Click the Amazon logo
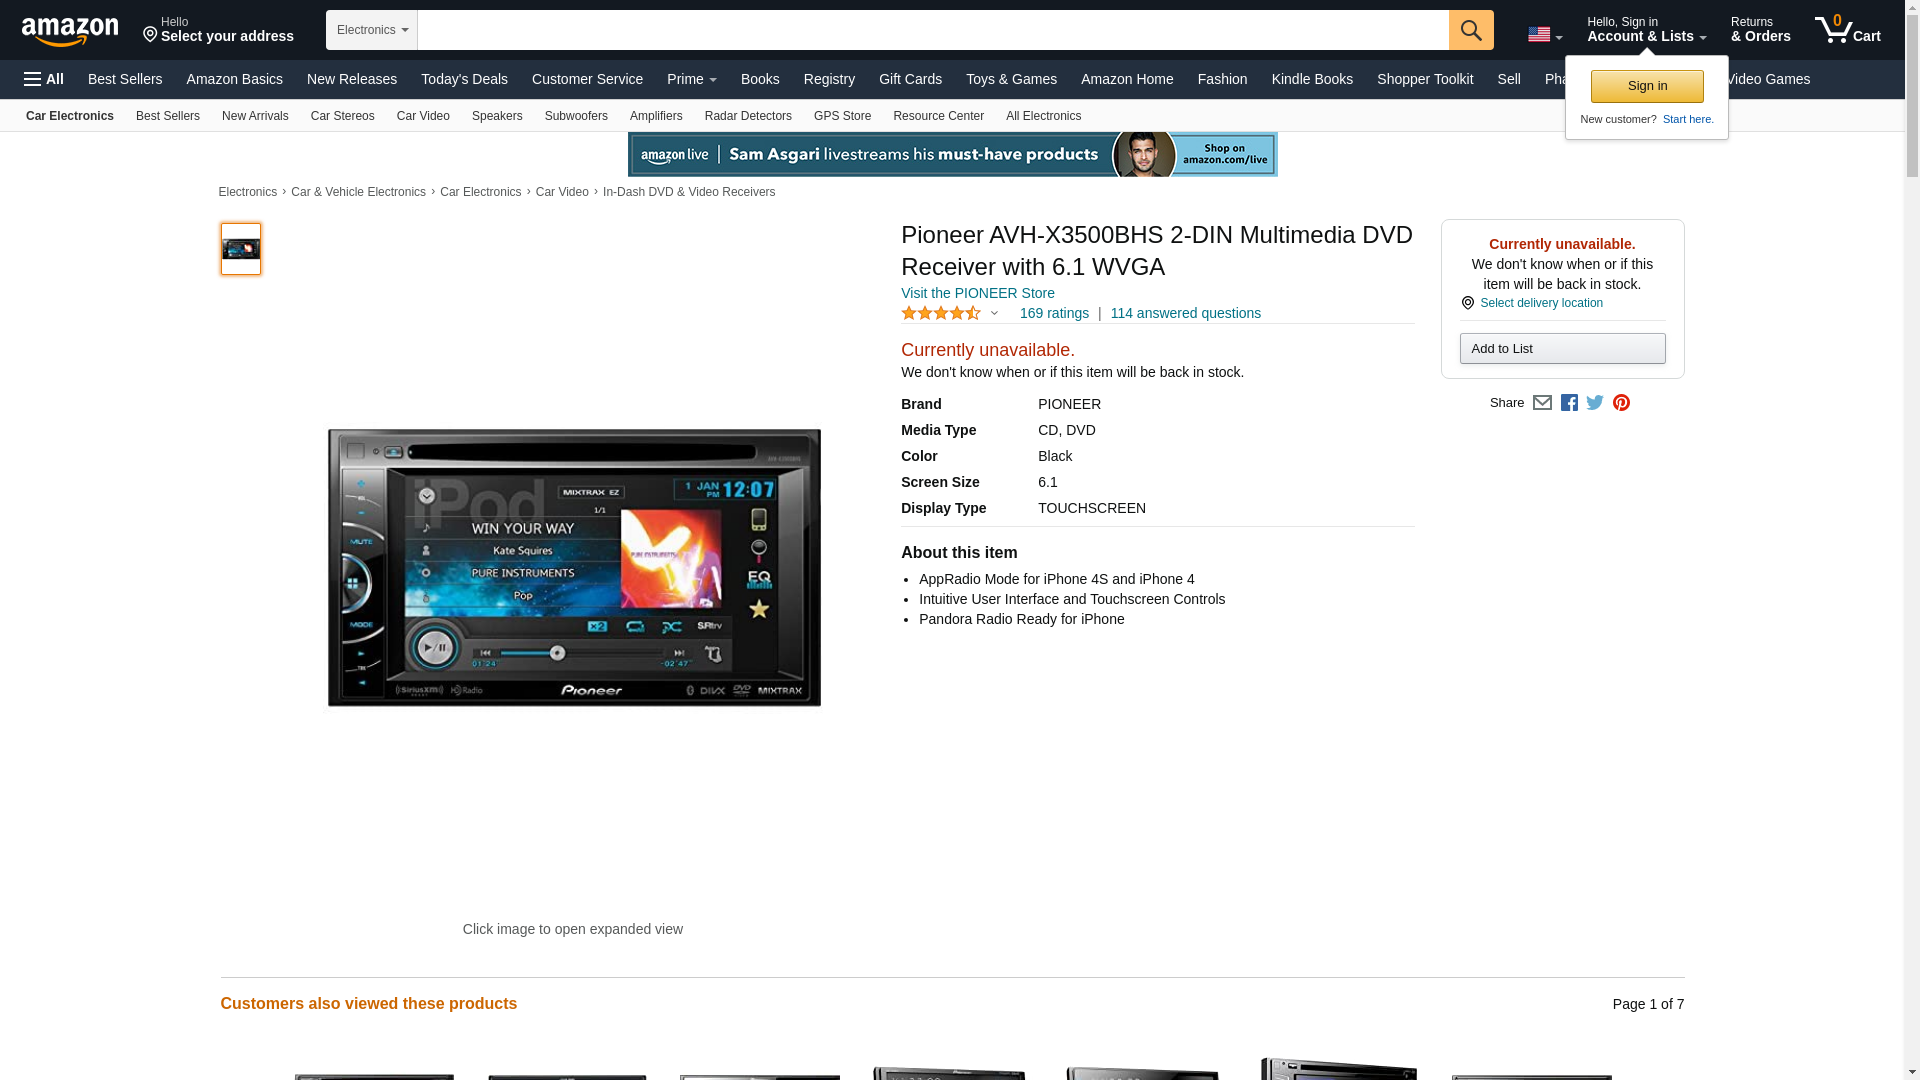This screenshot has width=1920, height=1080. [70, 31]
